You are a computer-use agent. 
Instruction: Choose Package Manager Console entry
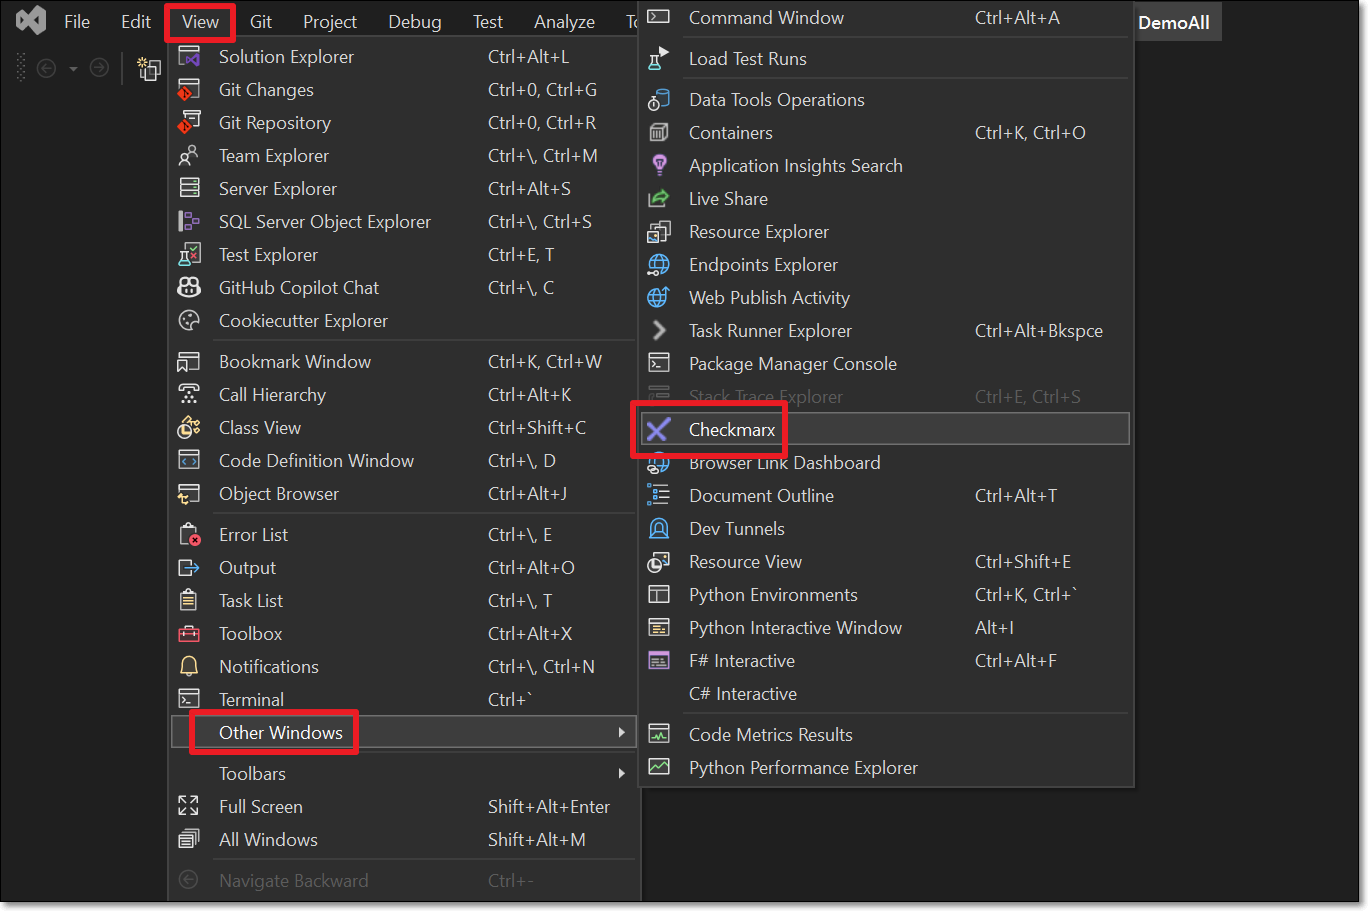coord(792,364)
